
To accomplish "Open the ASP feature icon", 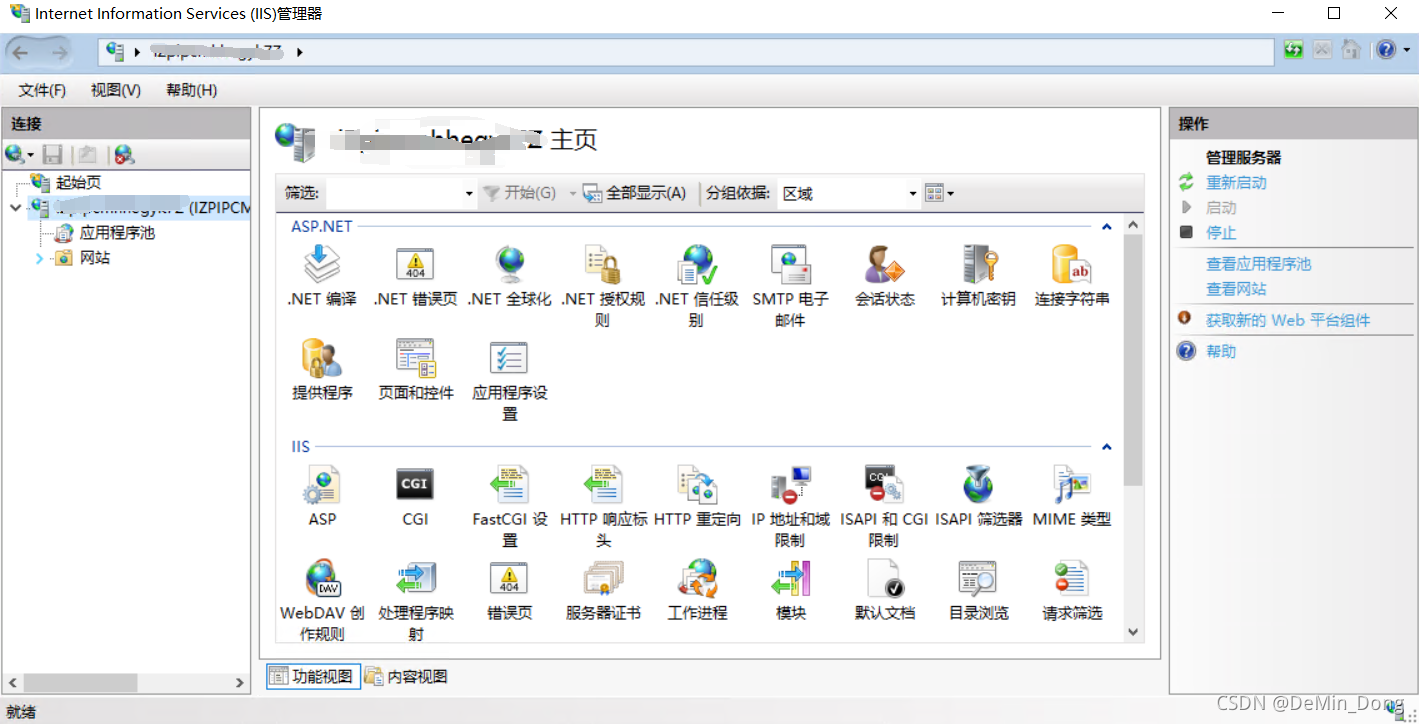I will [x=322, y=485].
